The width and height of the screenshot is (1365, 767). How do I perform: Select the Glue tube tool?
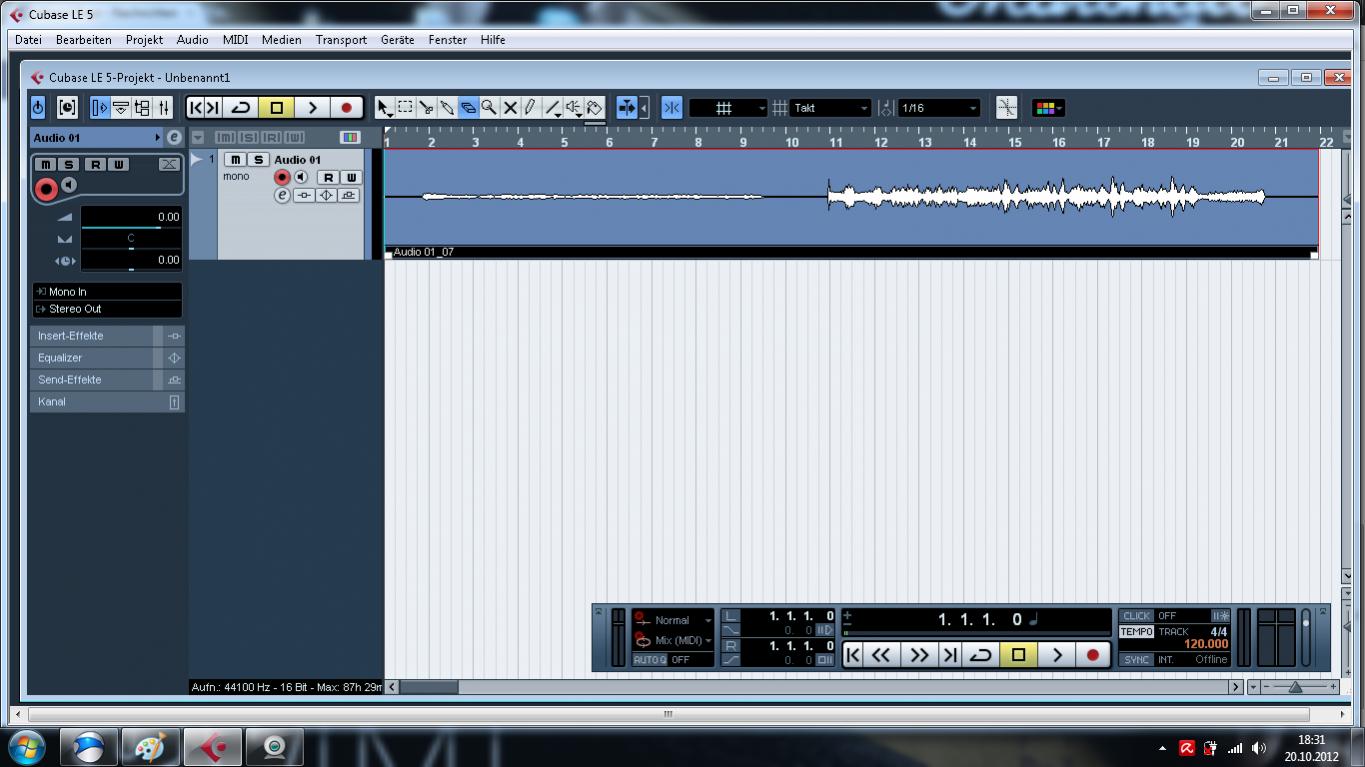(x=447, y=107)
